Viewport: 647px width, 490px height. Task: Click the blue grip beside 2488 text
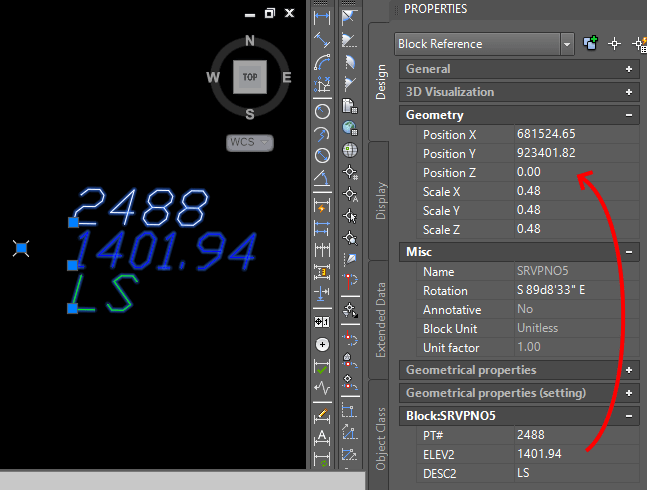tap(73, 223)
